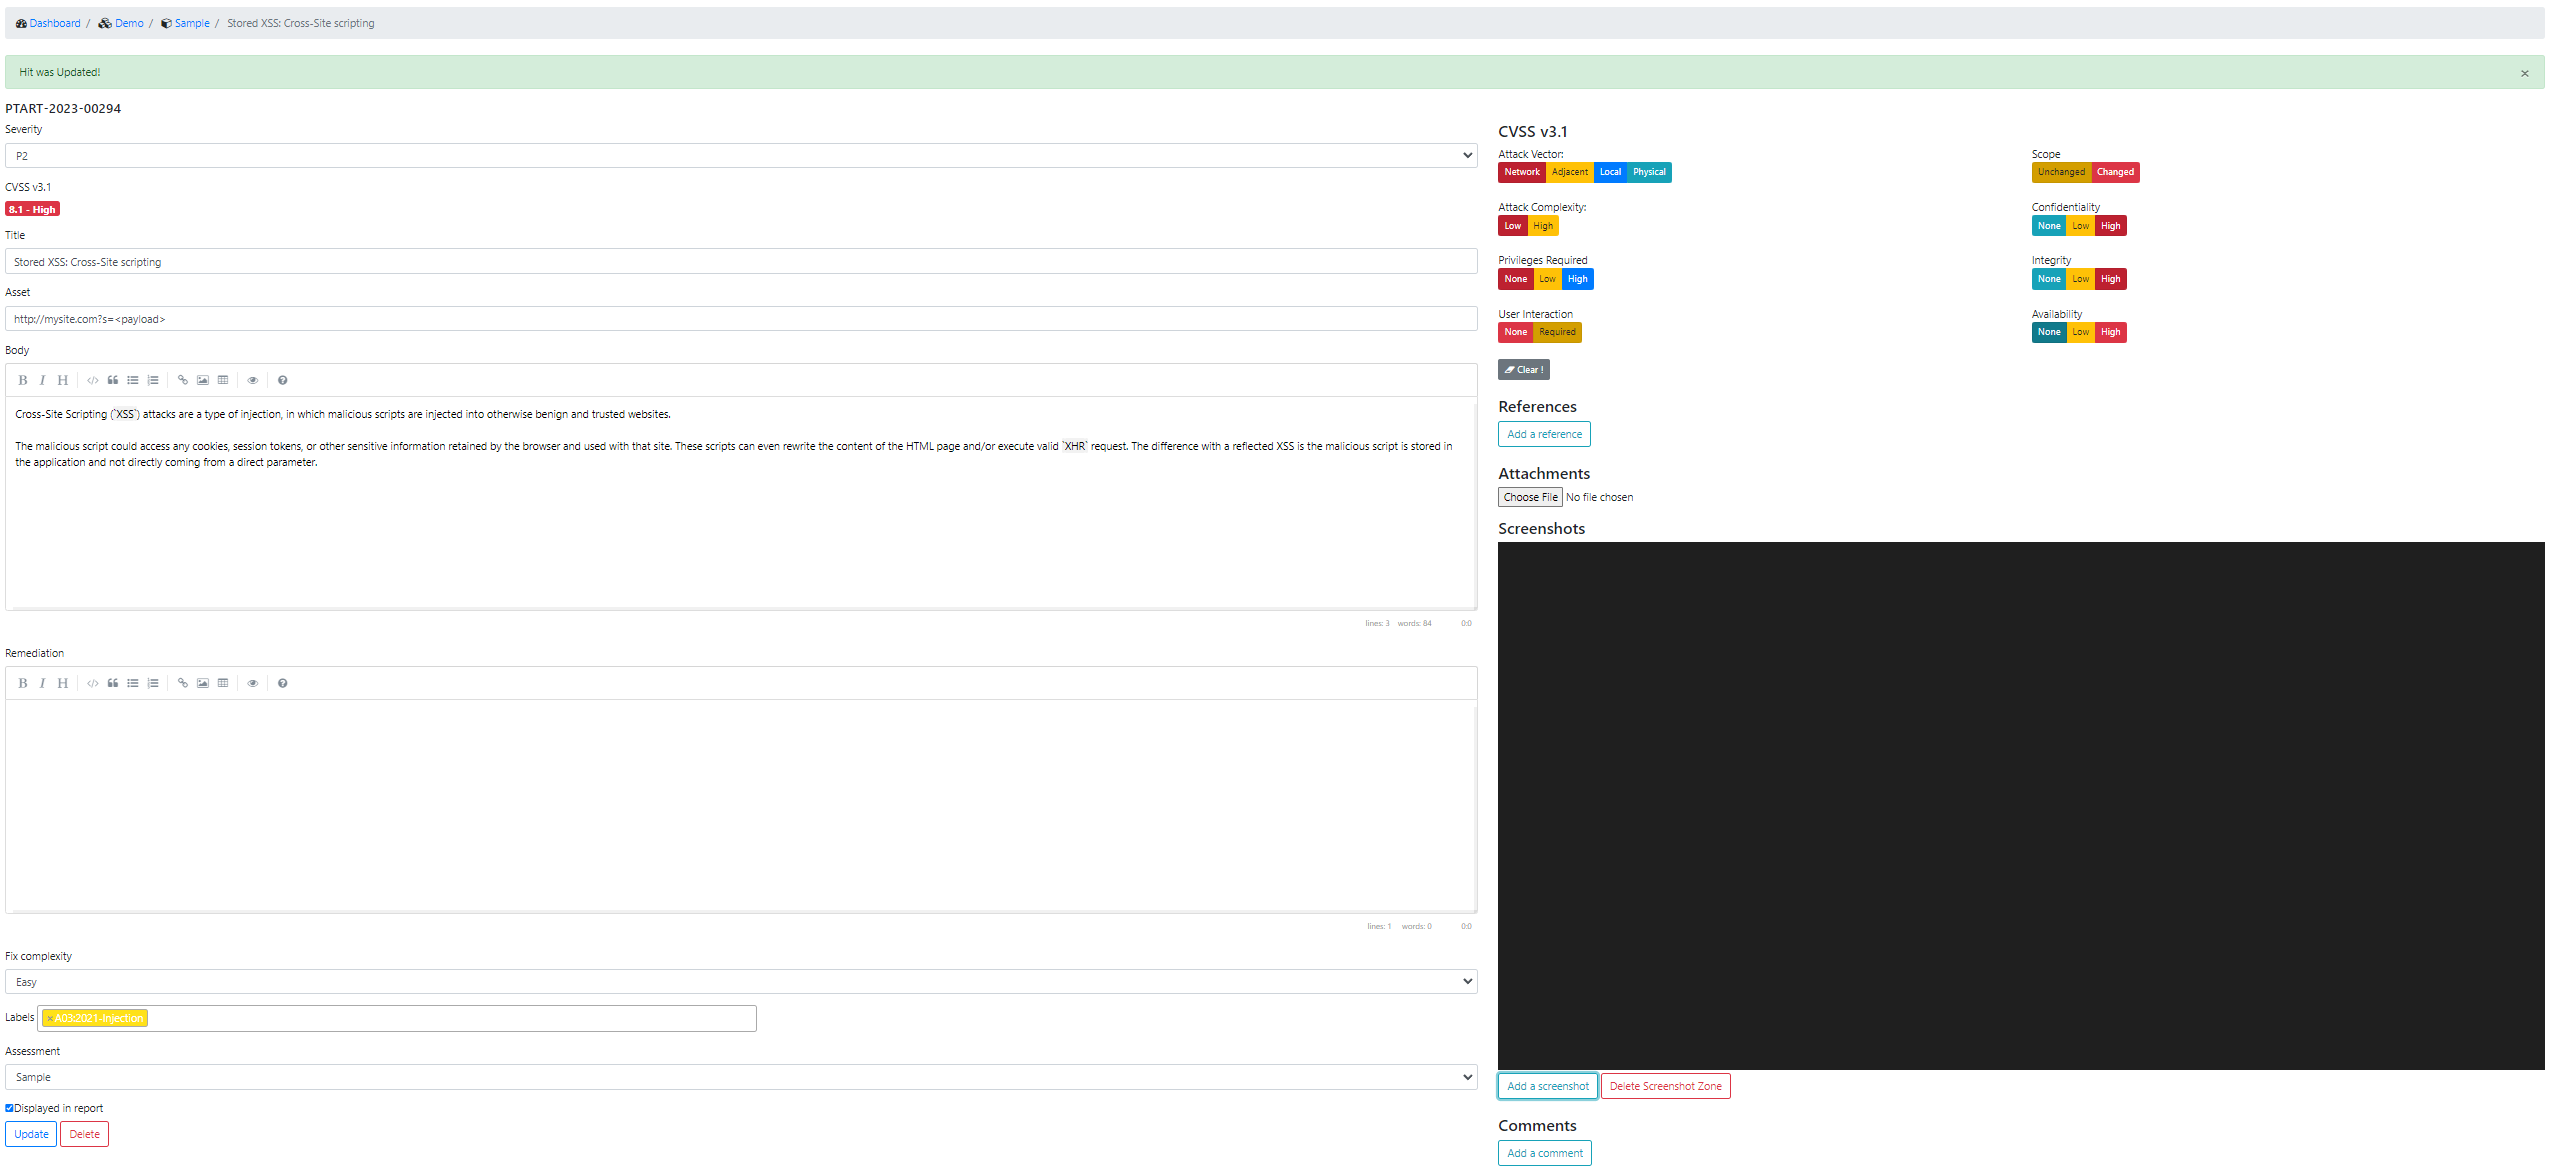Image resolution: width=2552 pixels, height=1175 pixels.
Task: Insert image in Remediation editor
Action: click(x=203, y=683)
